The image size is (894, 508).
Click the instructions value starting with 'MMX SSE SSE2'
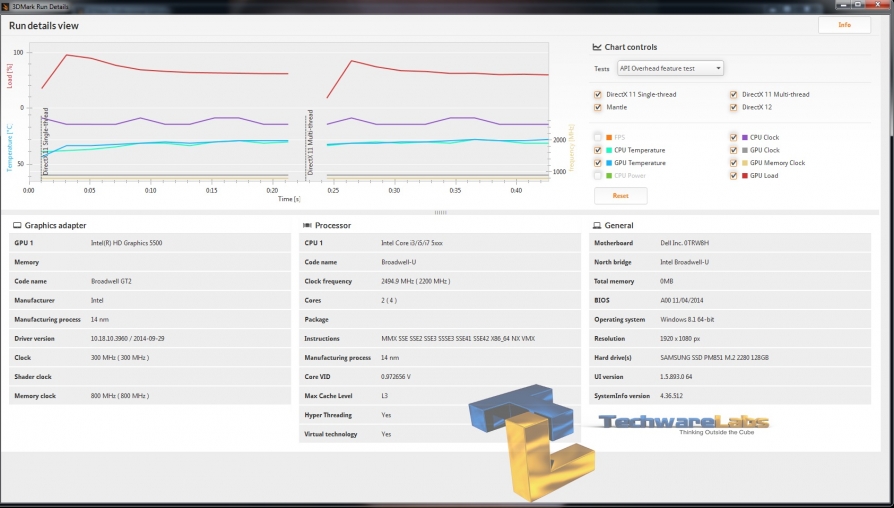click(x=458, y=339)
